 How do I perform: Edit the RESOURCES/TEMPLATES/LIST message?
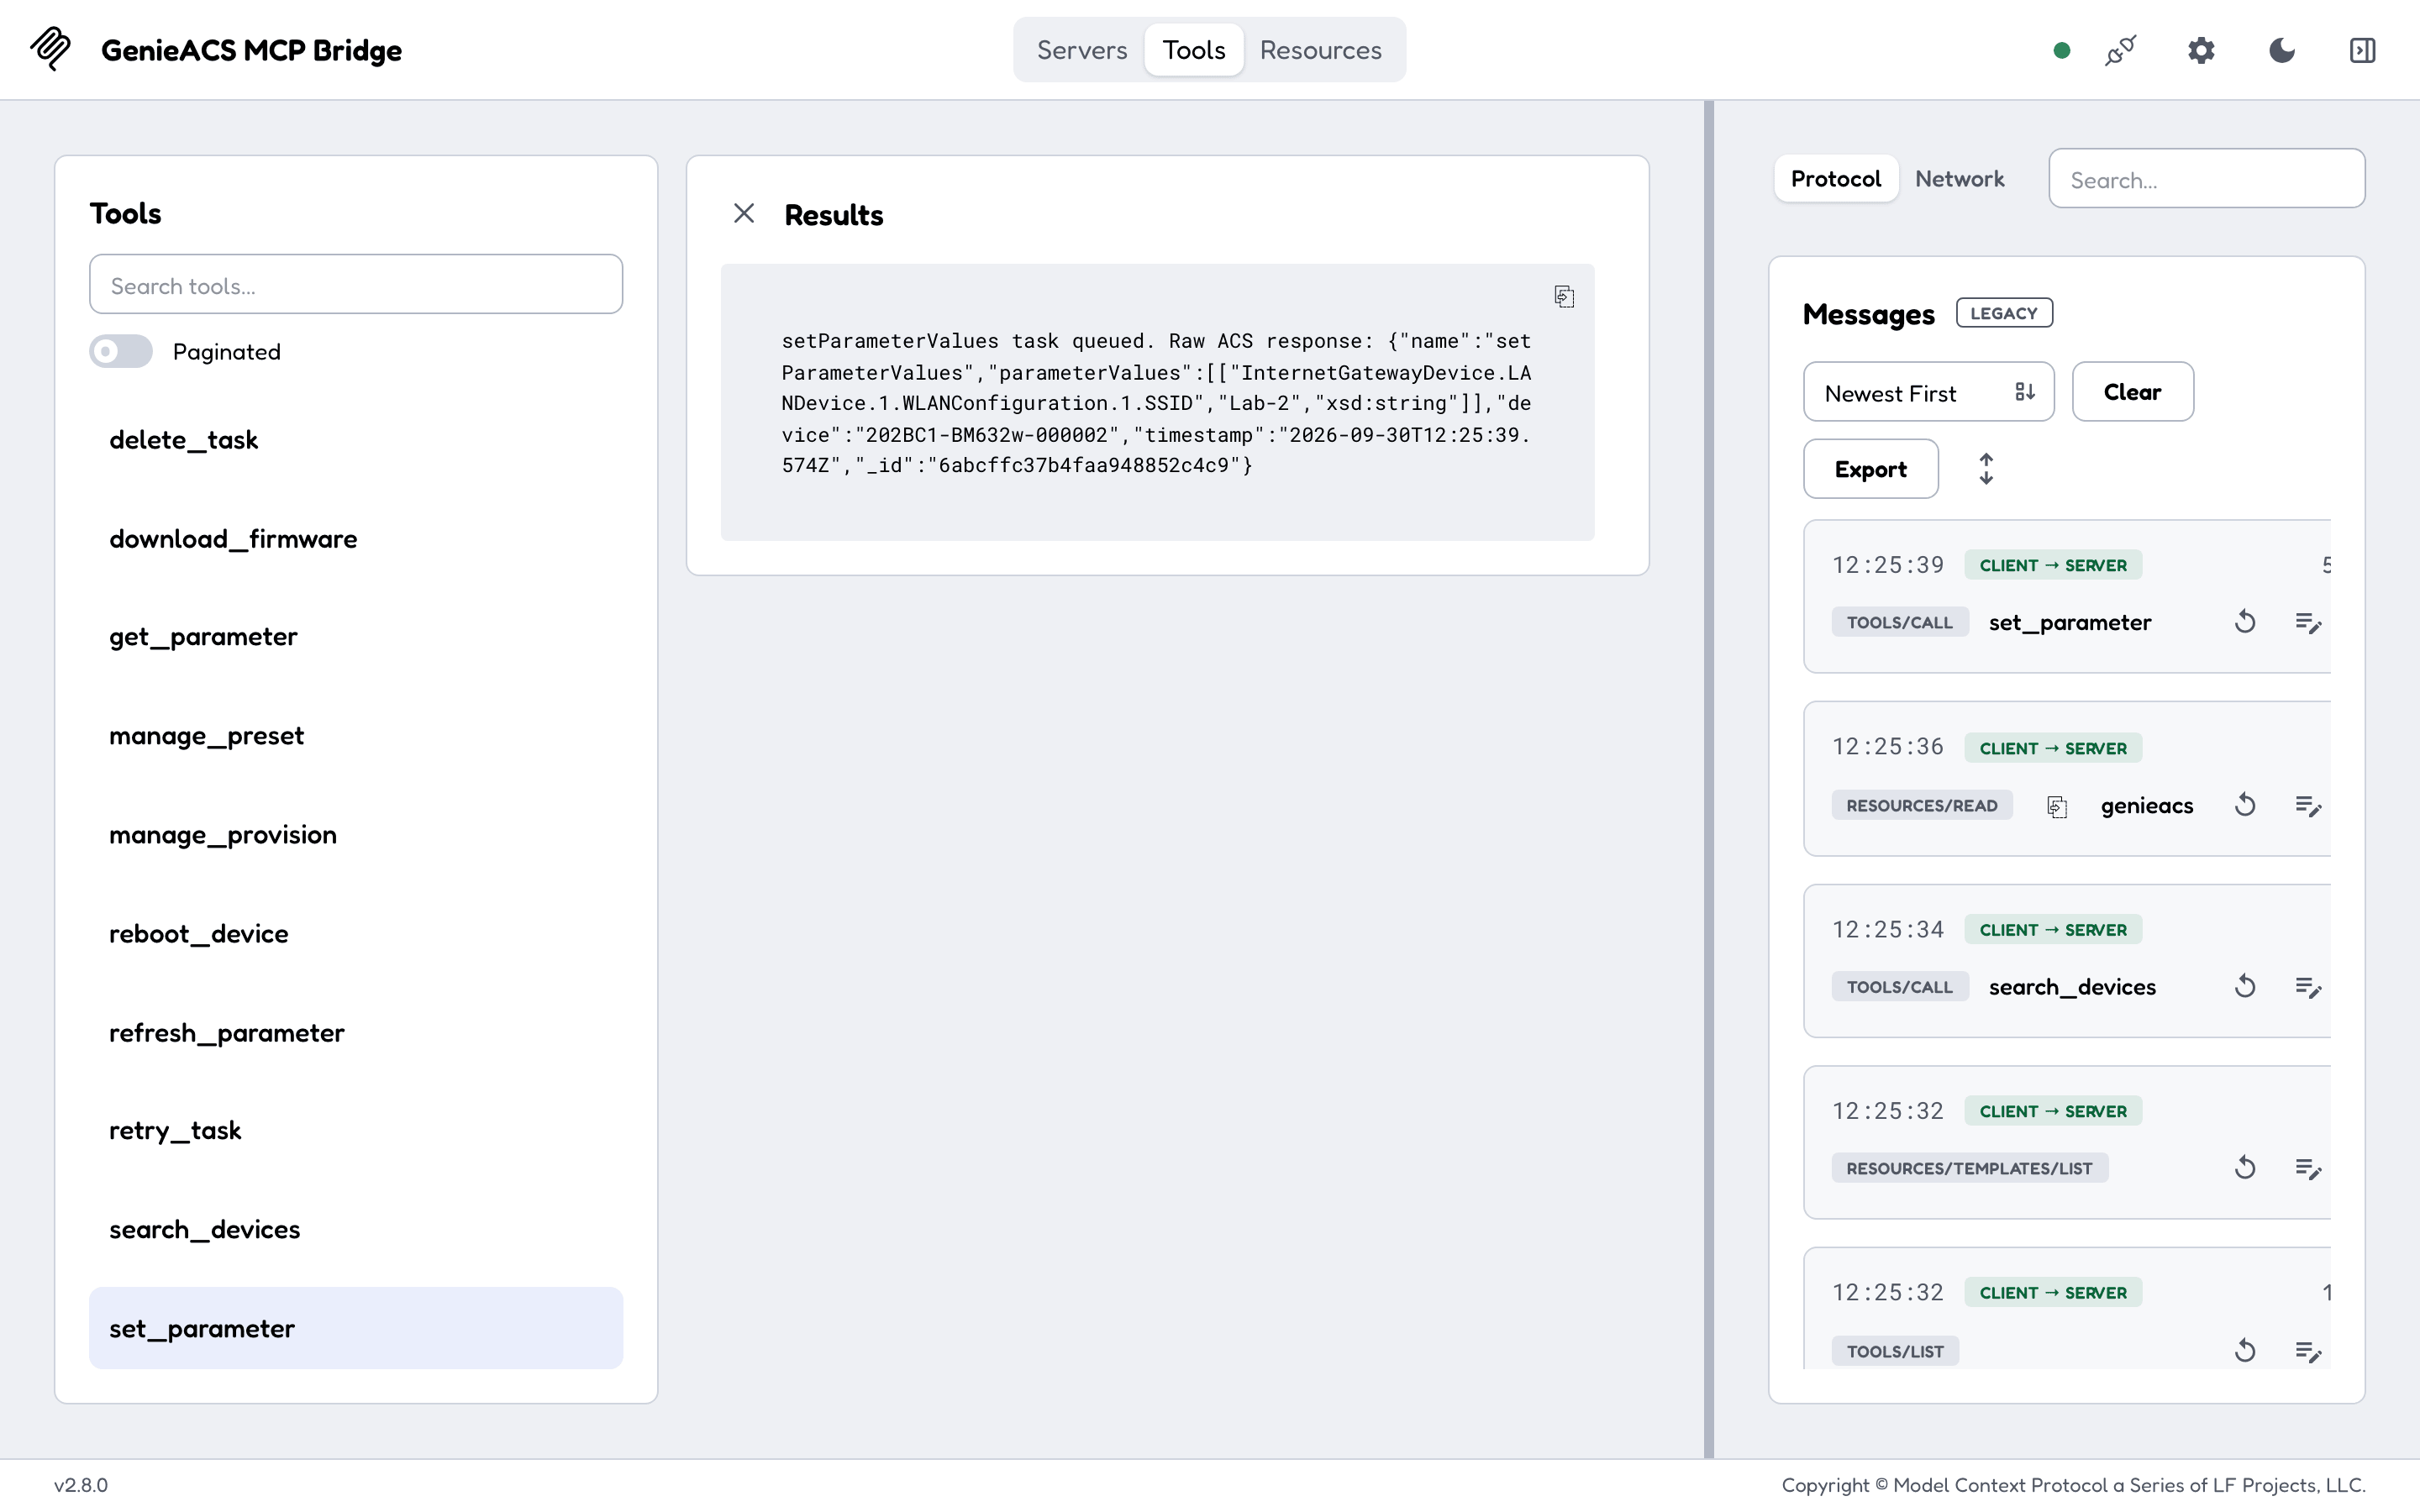point(2308,1168)
